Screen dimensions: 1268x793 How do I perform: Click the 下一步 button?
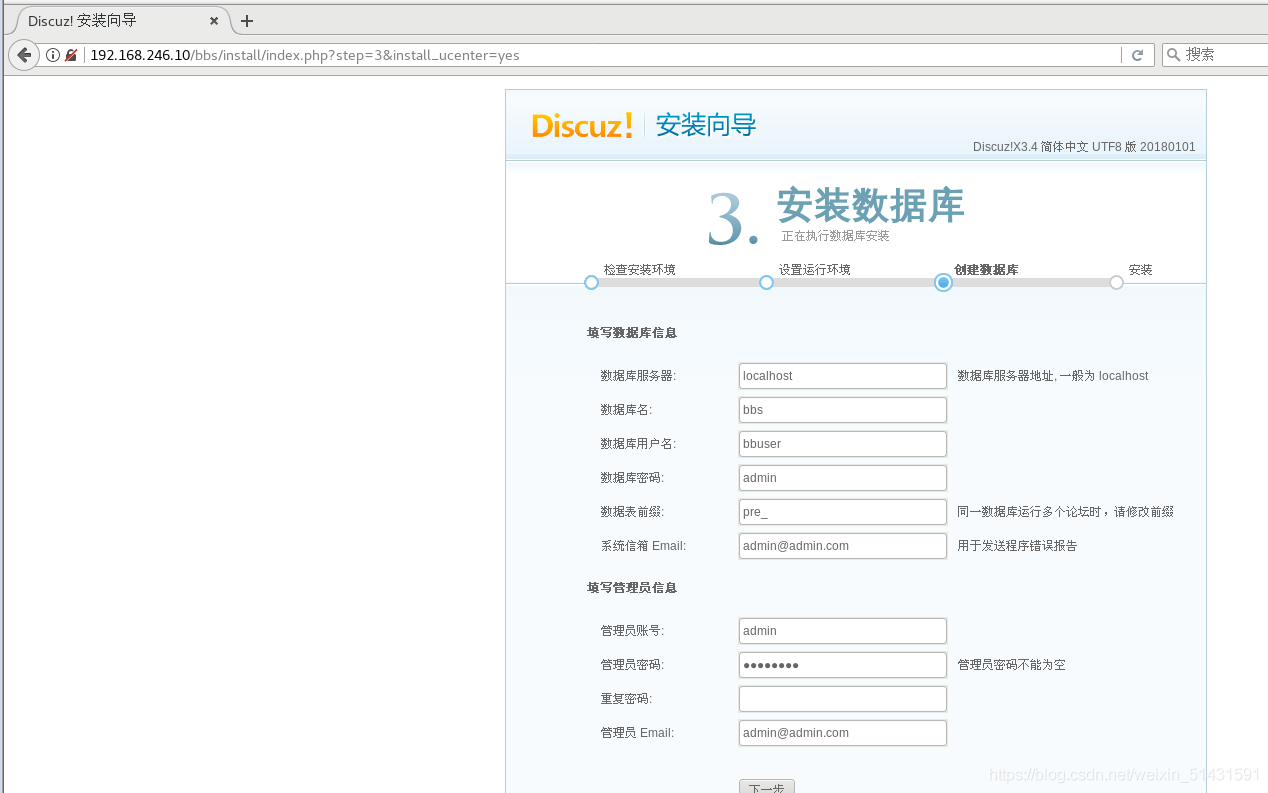tap(767, 787)
